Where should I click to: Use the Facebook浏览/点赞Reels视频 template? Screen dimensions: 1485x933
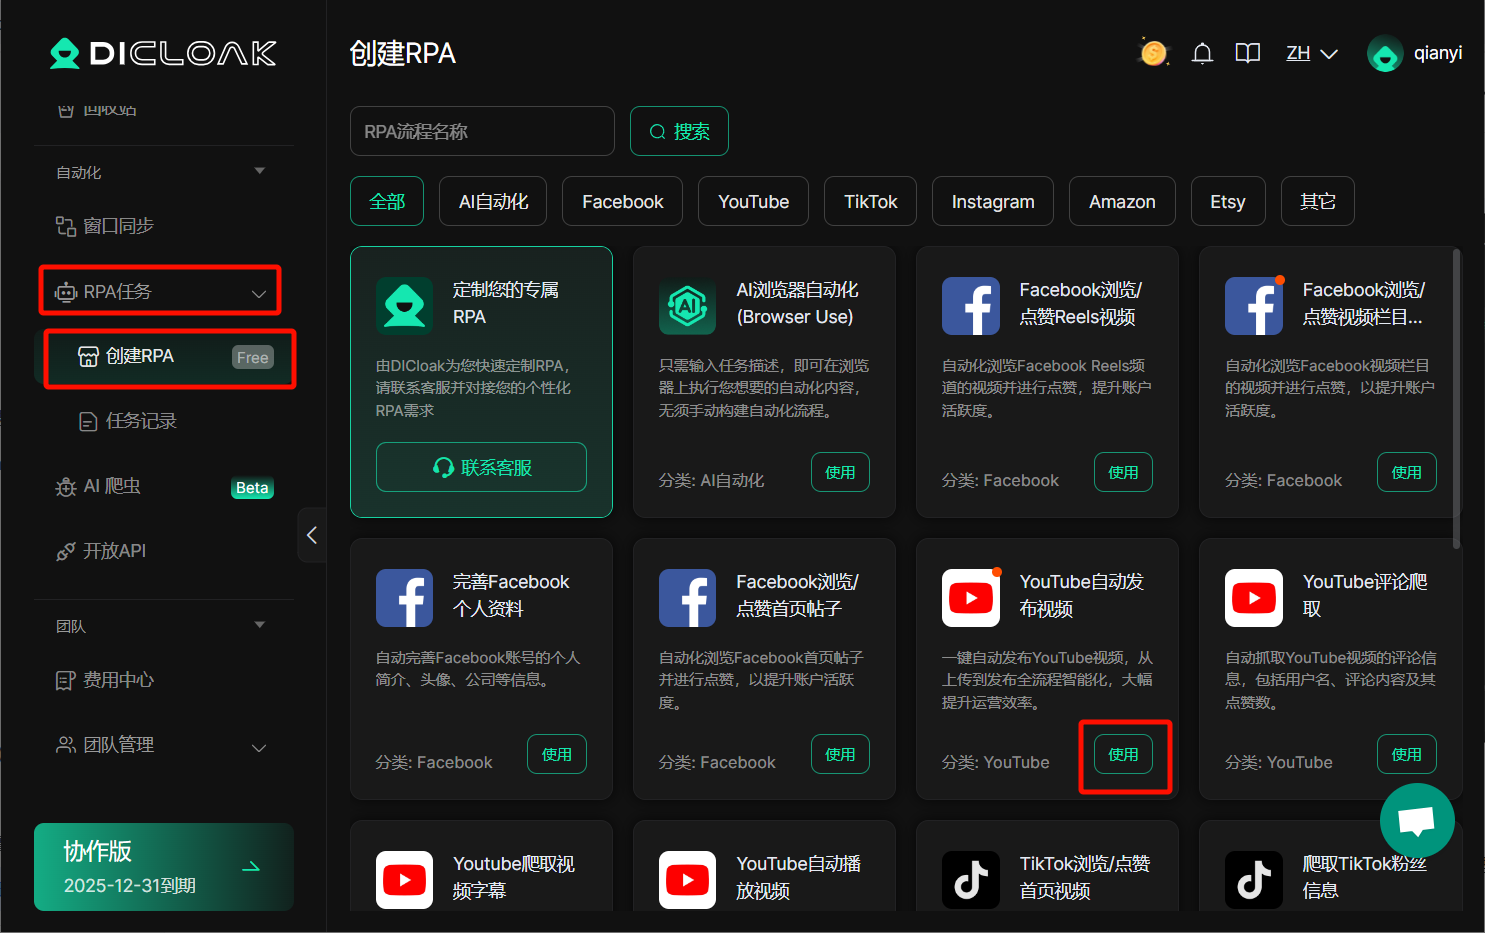[x=1123, y=472]
